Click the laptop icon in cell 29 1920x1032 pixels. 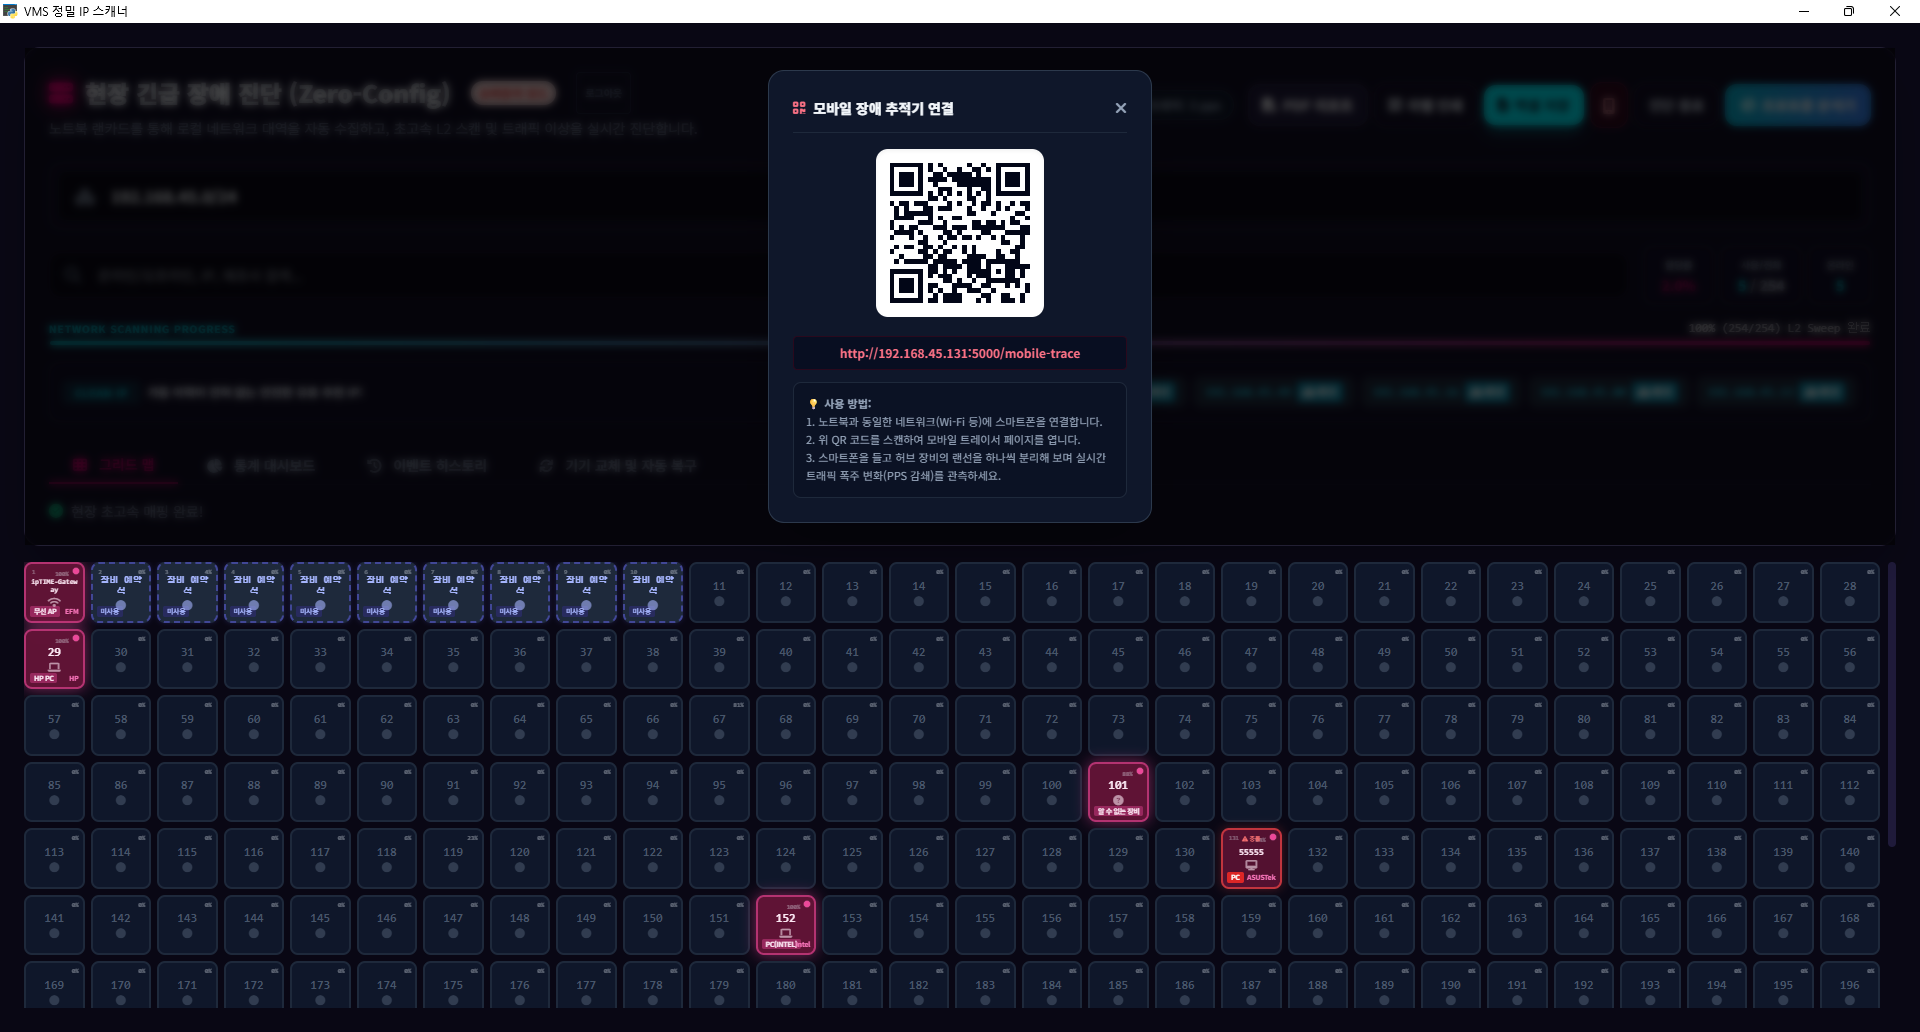[x=54, y=666]
